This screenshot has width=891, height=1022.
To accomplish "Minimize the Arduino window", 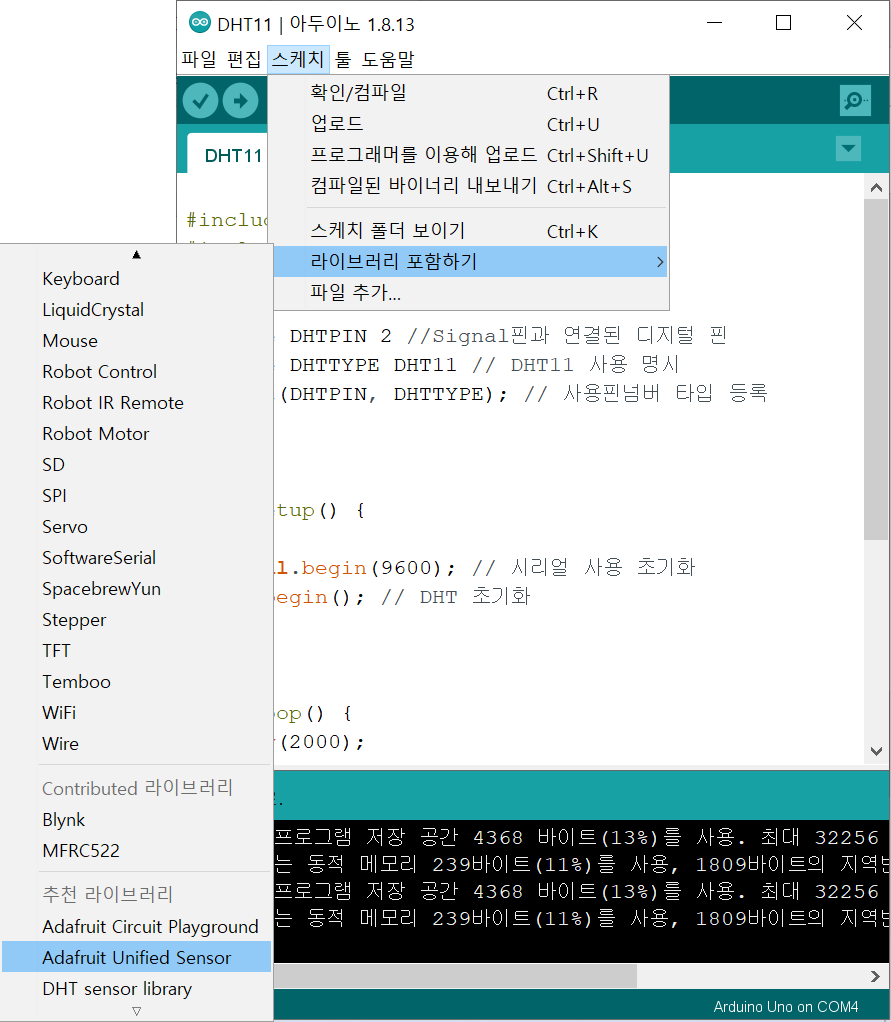I will pyautogui.click(x=714, y=23).
